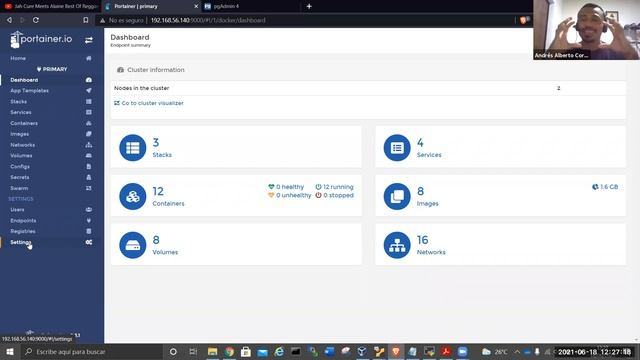Click the '0 stopped' containers status
Image resolution: width=640 pixels, height=360 pixels.
point(334,196)
